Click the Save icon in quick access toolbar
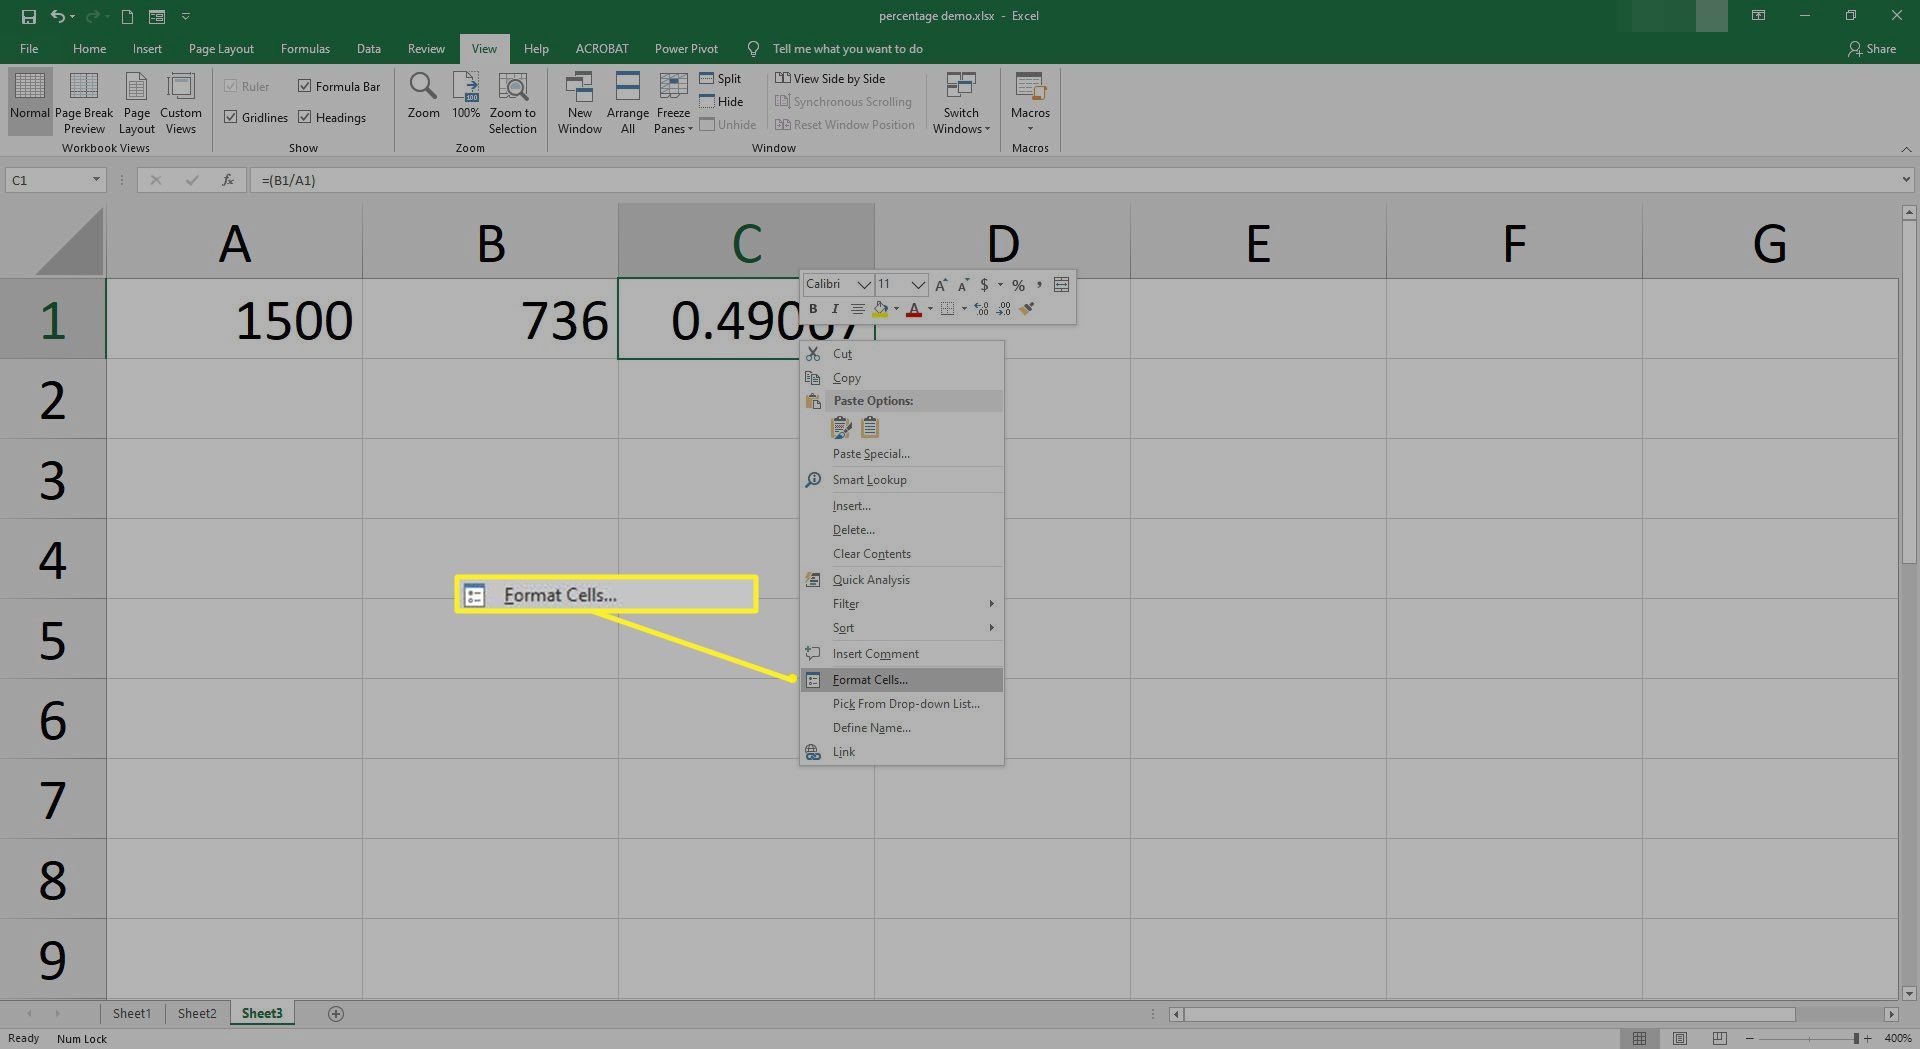The width and height of the screenshot is (1920, 1049). click(x=28, y=16)
